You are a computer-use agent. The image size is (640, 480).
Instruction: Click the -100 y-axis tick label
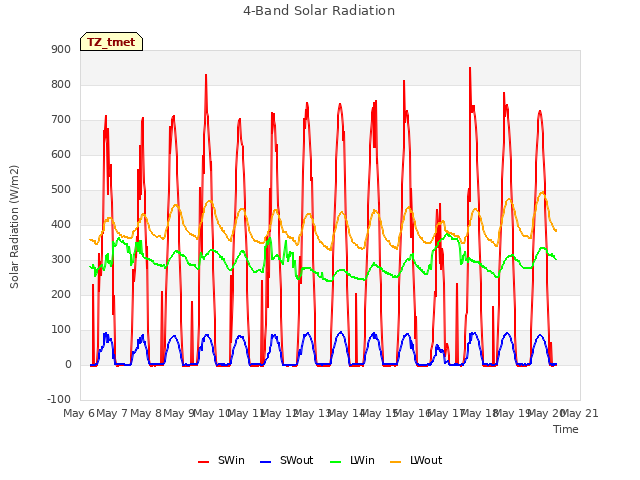(59, 399)
